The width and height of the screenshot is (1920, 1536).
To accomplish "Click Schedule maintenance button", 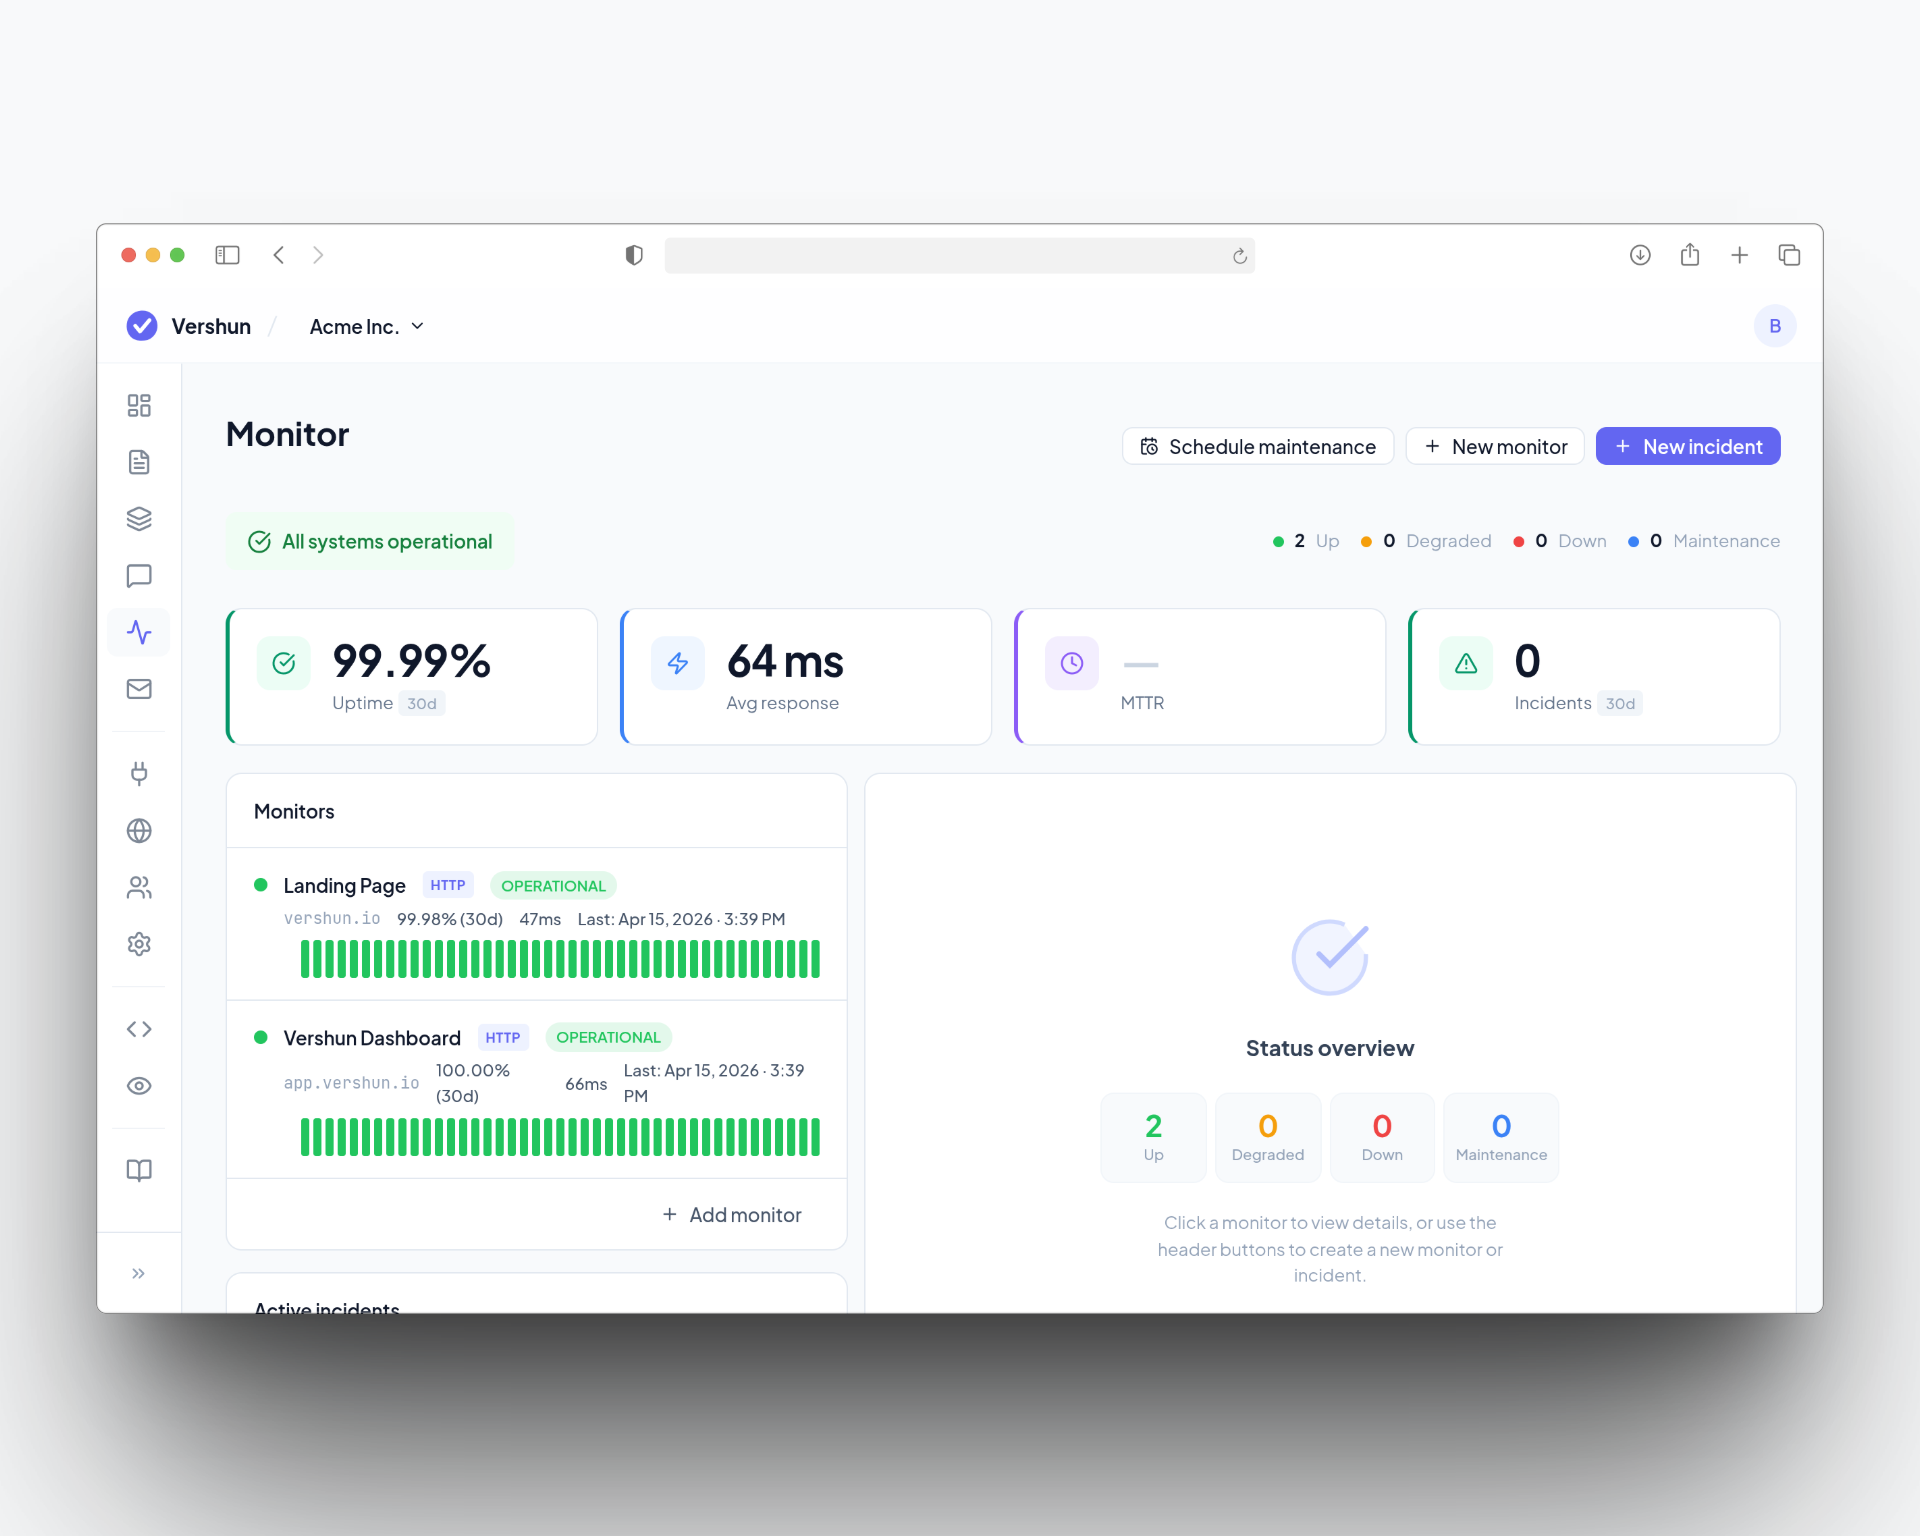I will [x=1258, y=447].
